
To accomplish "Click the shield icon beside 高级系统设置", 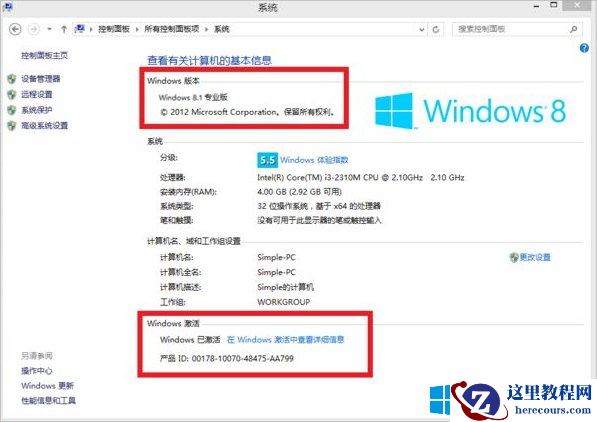I will (x=12, y=126).
